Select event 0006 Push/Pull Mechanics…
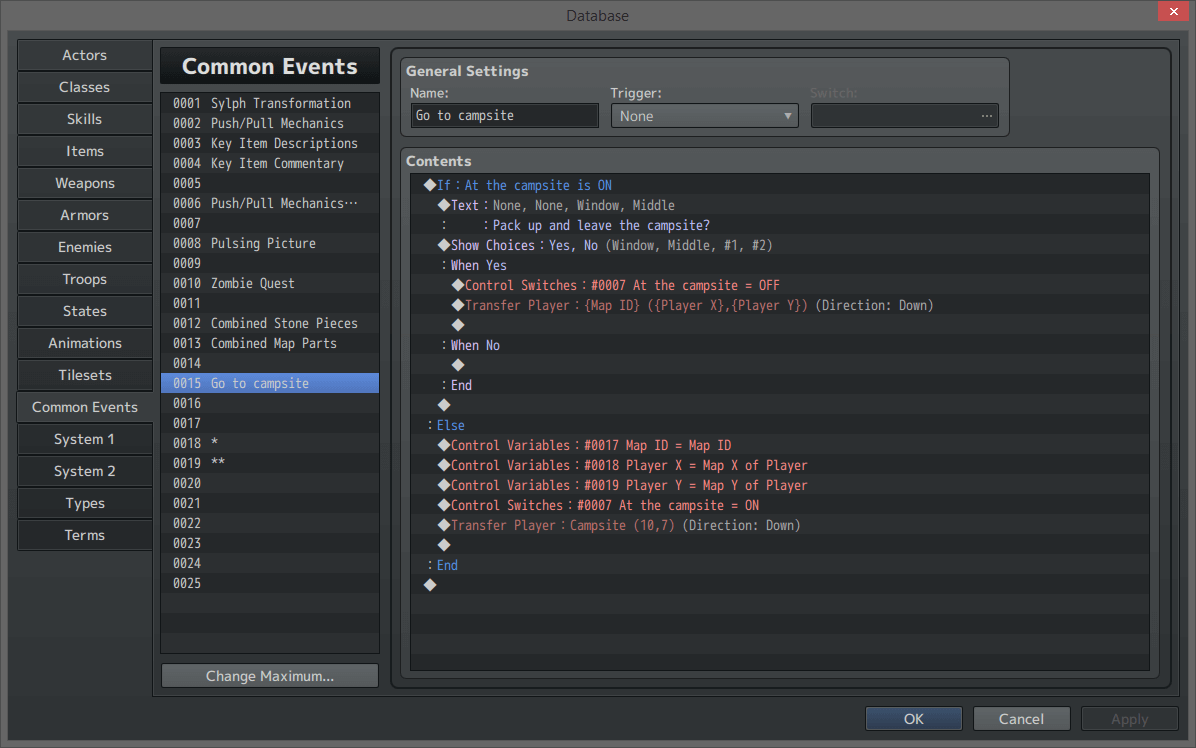Viewport: 1196px width, 748px height. click(270, 203)
